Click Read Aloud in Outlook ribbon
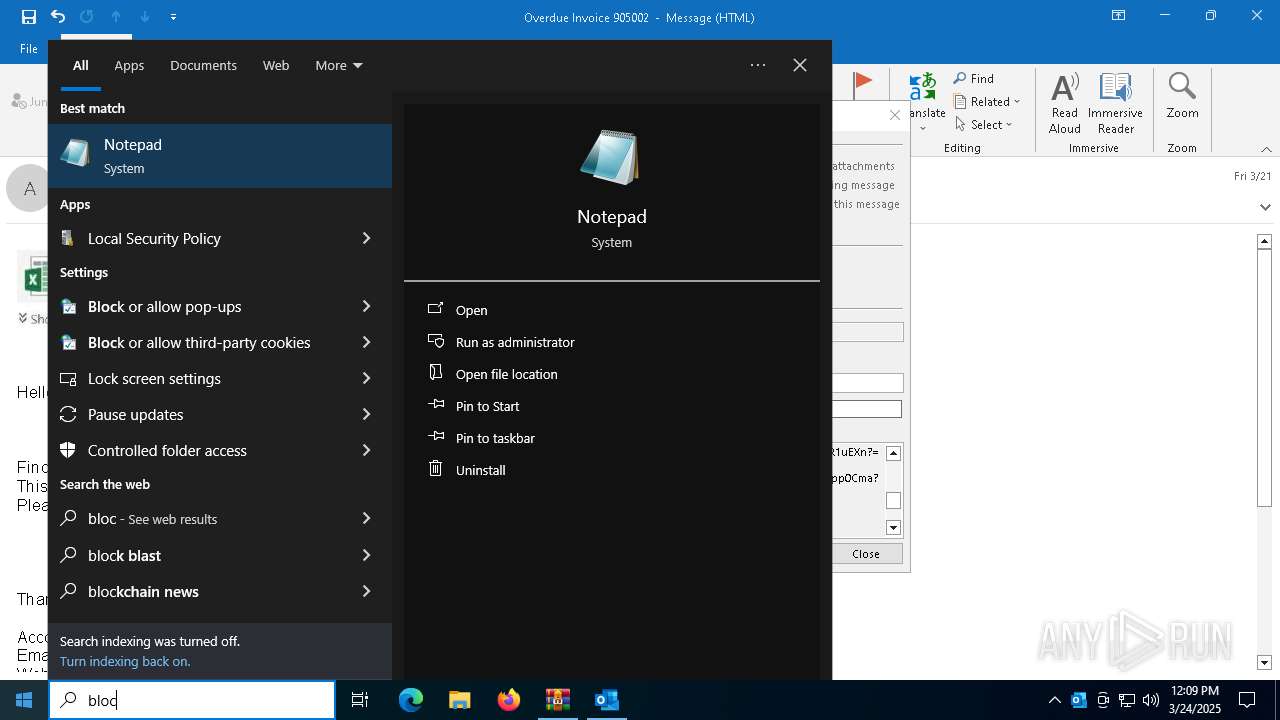 point(1065,103)
